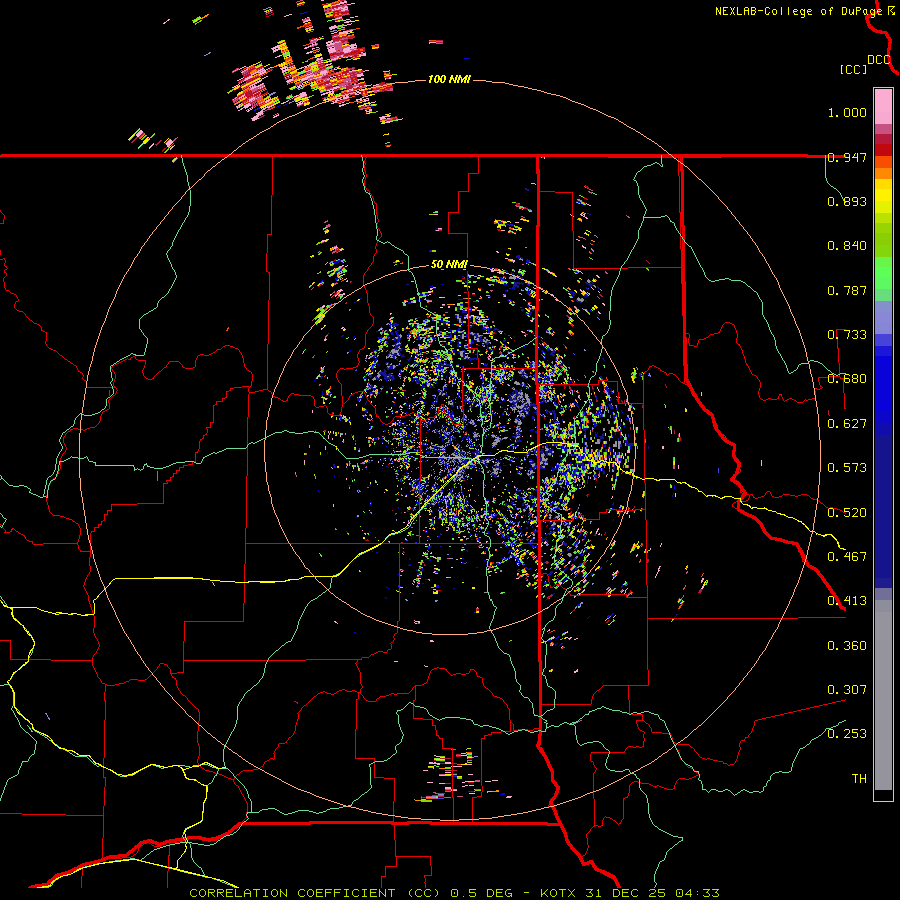Image resolution: width=900 pixels, height=900 pixels.
Task: Click the 0.520 legend value
Action: (x=847, y=513)
